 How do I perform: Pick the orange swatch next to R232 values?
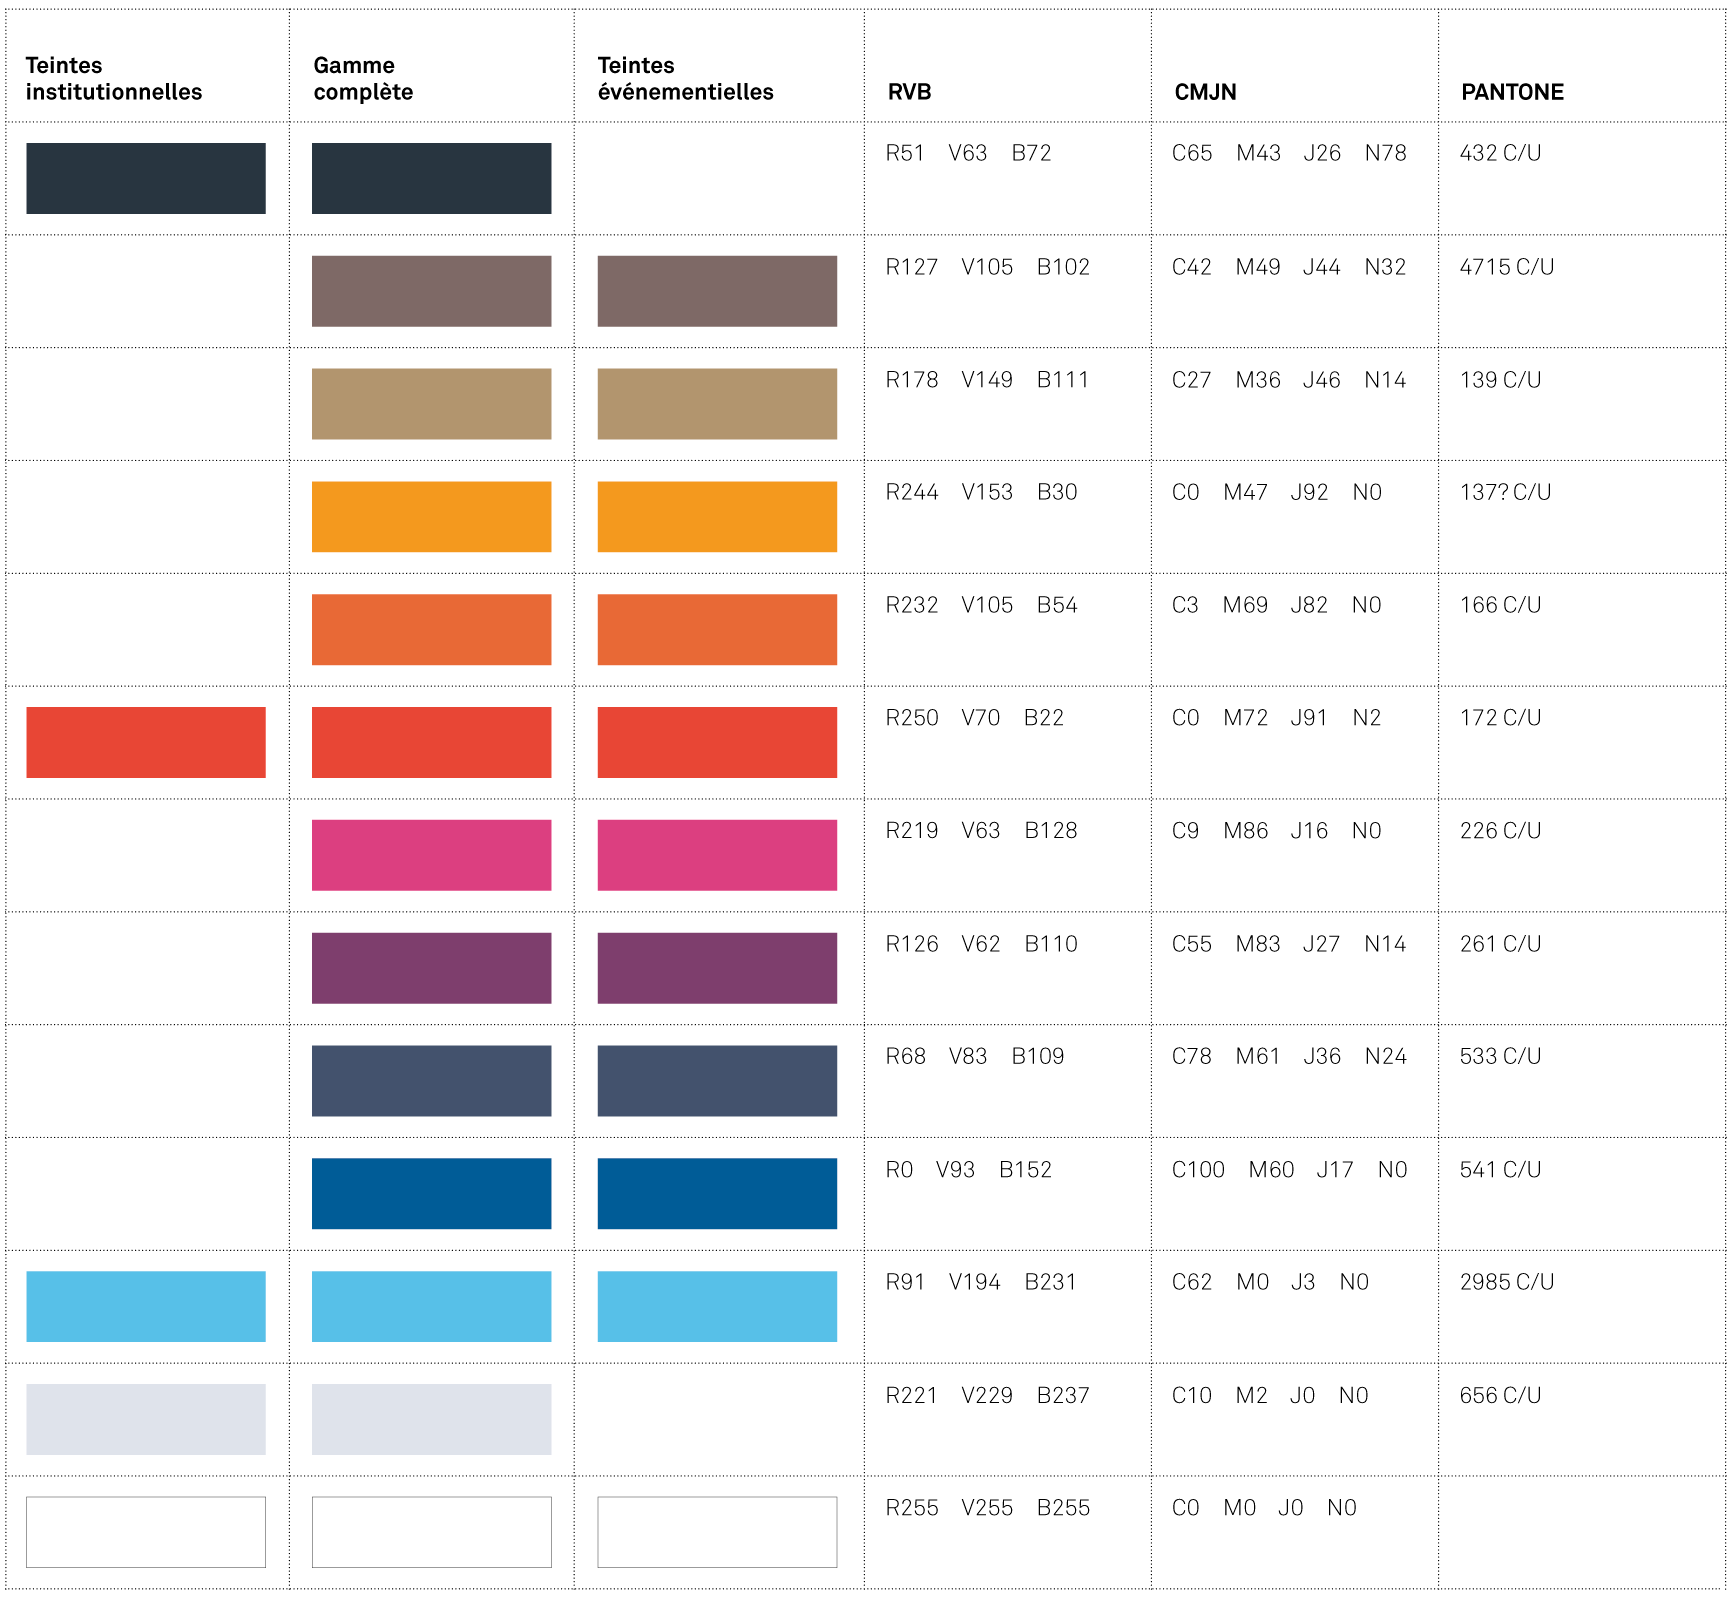coord(717,629)
